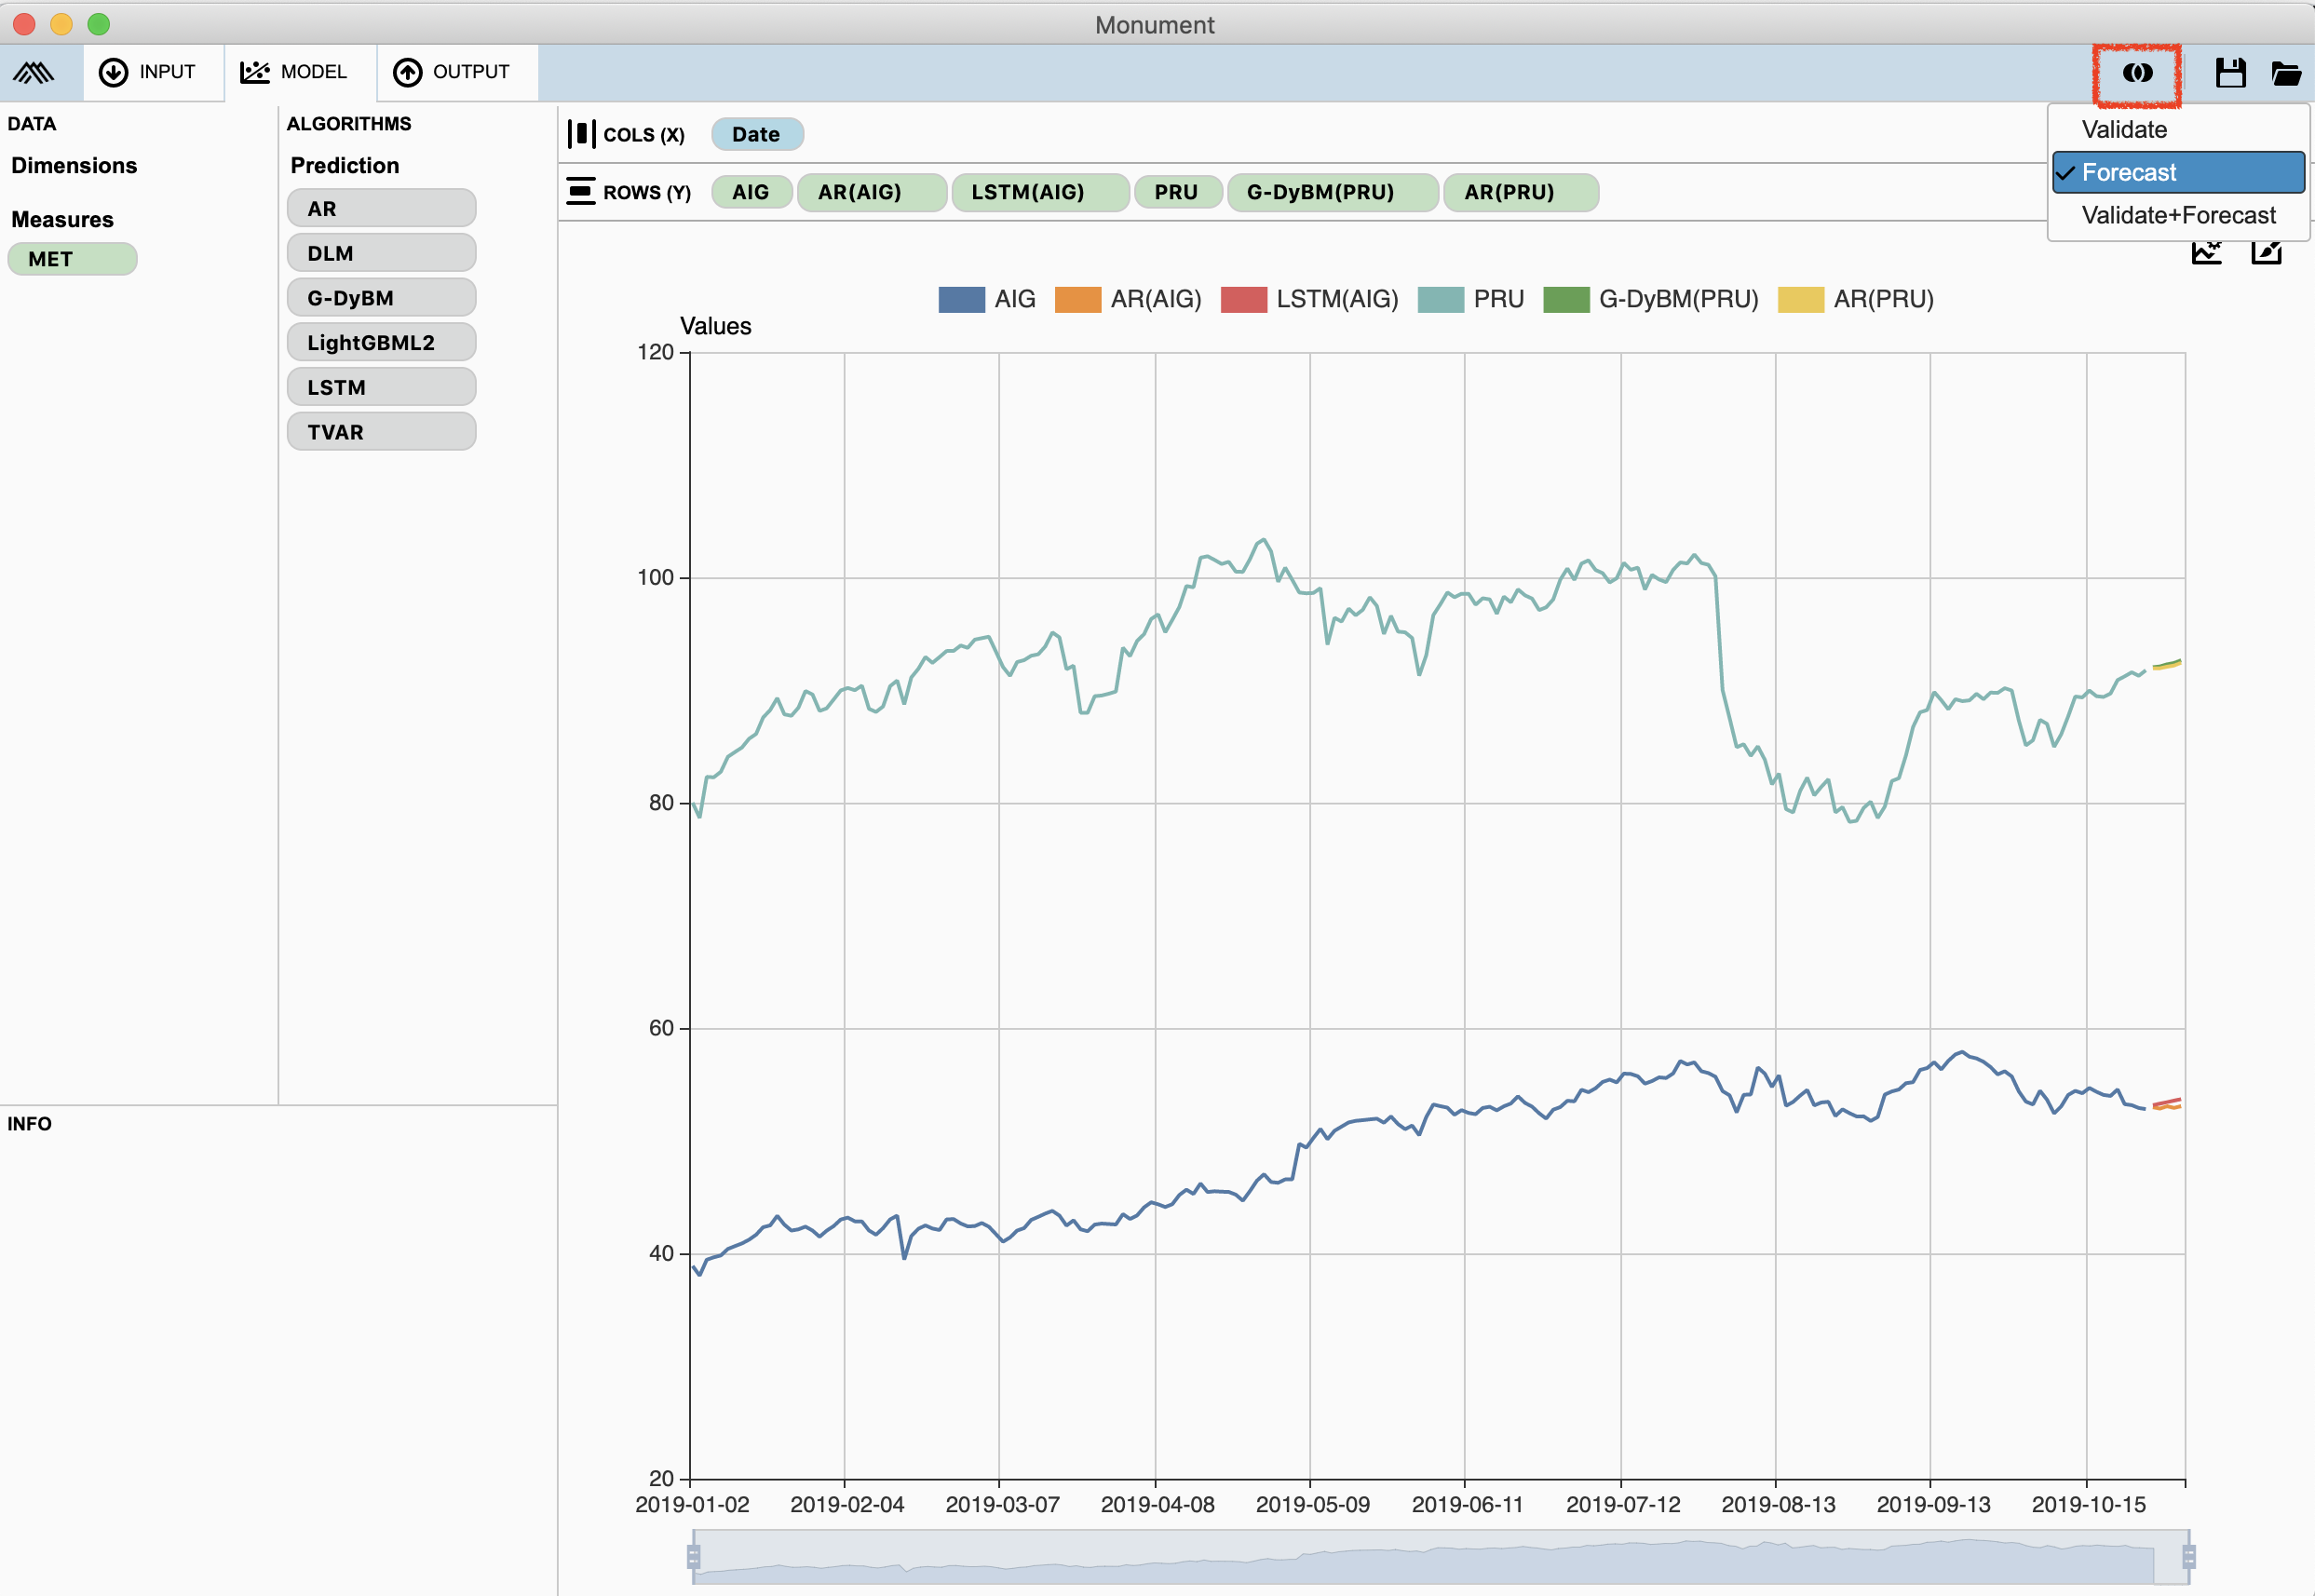The image size is (2315, 1596).
Task: Click the Monument logo icon
Action: point(34,72)
